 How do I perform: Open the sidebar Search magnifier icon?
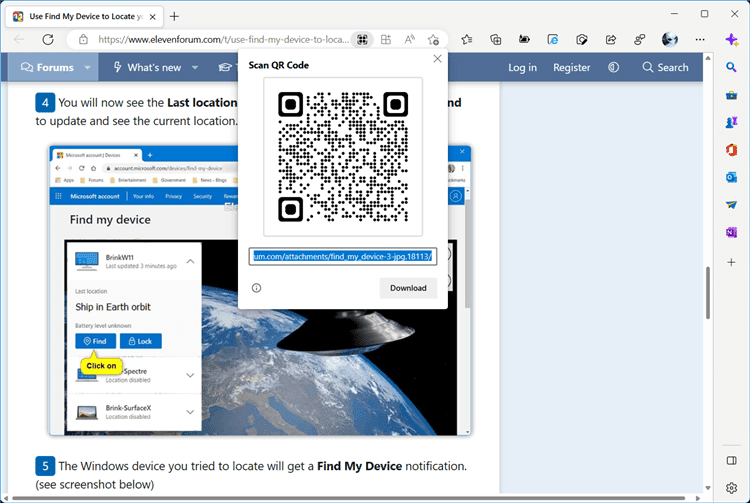[731, 67]
